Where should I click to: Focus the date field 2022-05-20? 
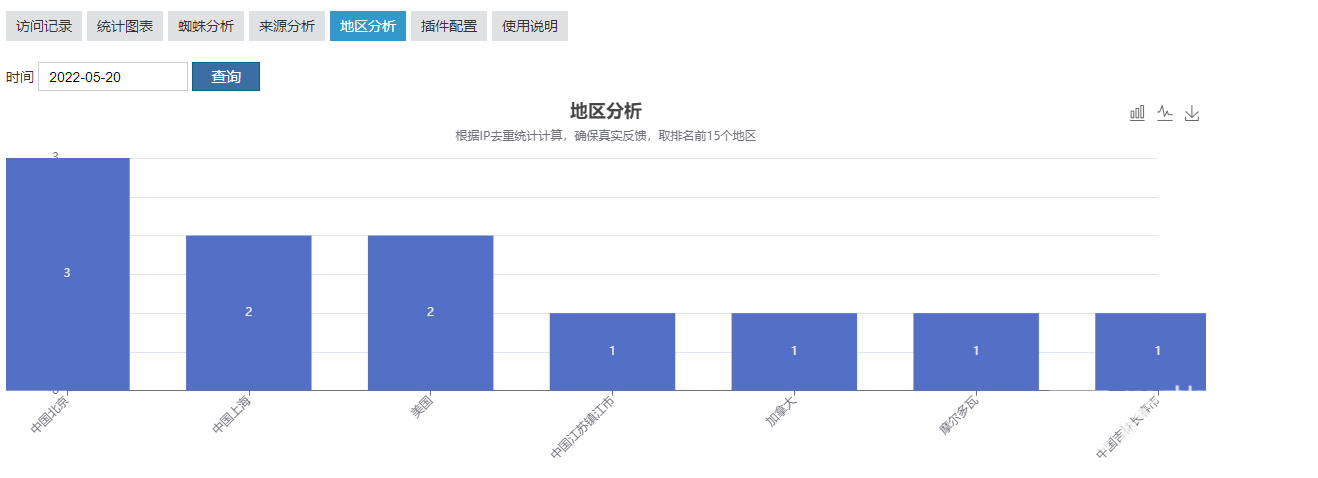pos(113,77)
